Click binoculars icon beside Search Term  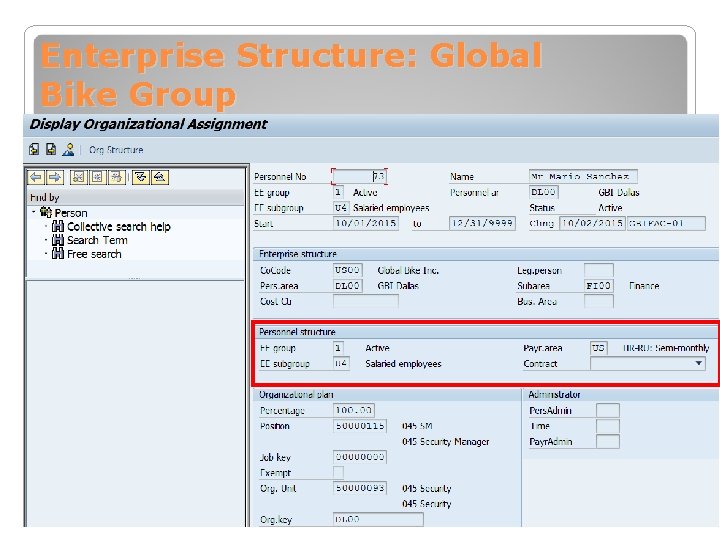coord(57,240)
